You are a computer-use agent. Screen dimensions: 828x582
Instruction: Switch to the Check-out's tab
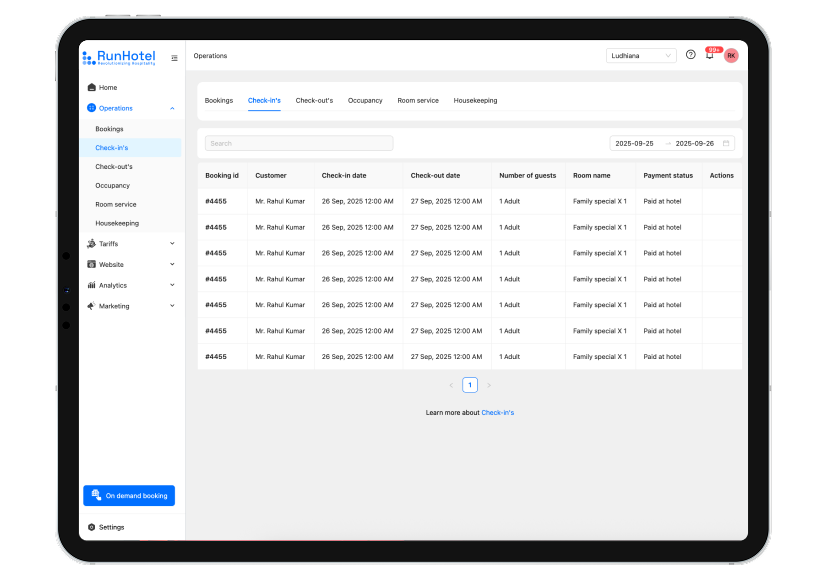[314, 100]
